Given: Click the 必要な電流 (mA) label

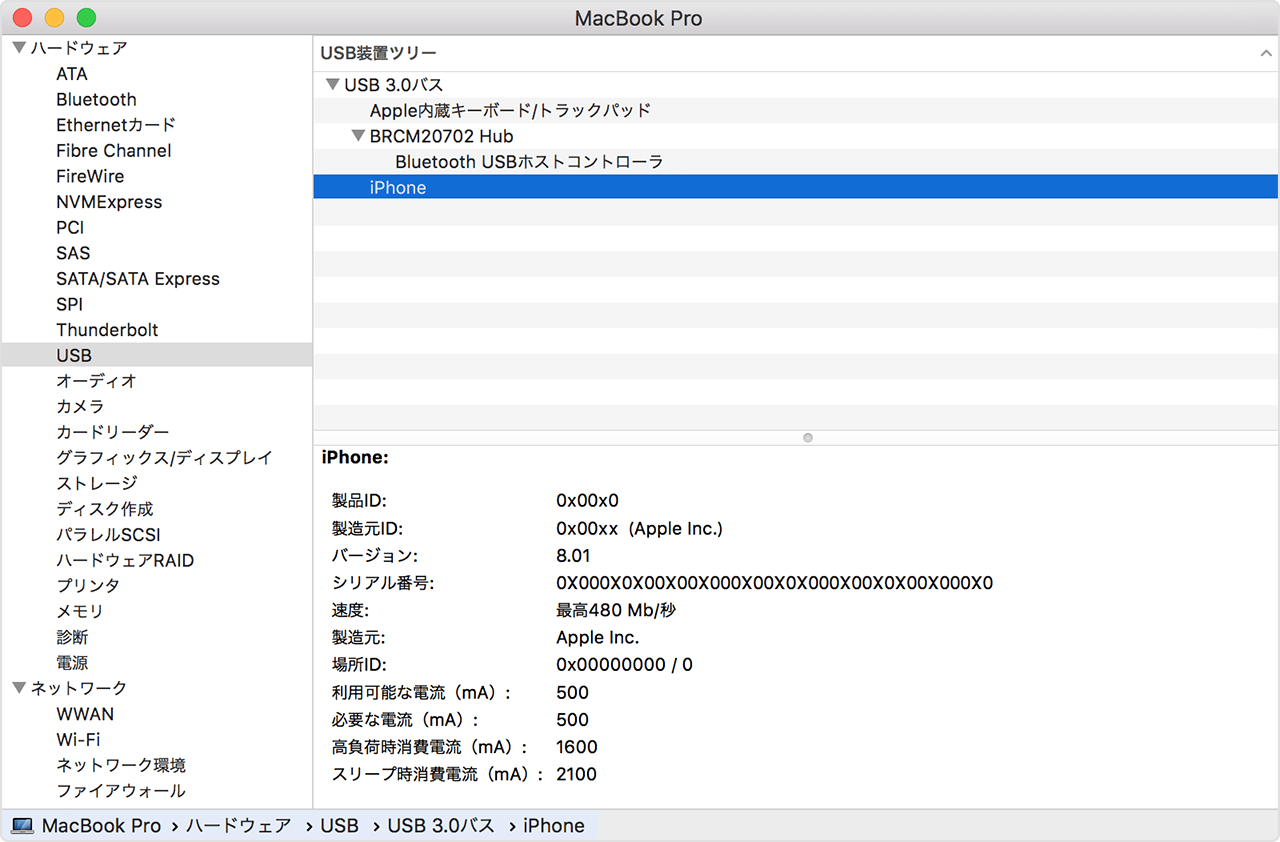Looking at the screenshot, I should (x=405, y=720).
